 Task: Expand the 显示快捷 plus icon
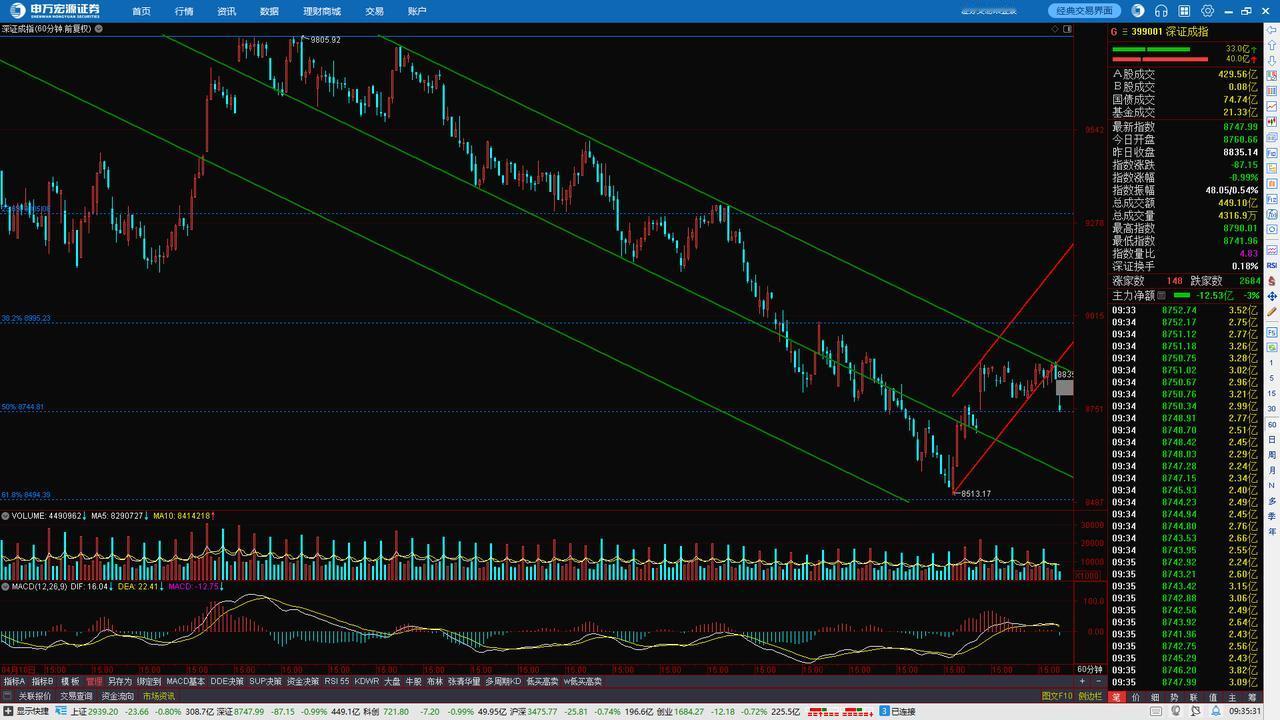click(8, 712)
